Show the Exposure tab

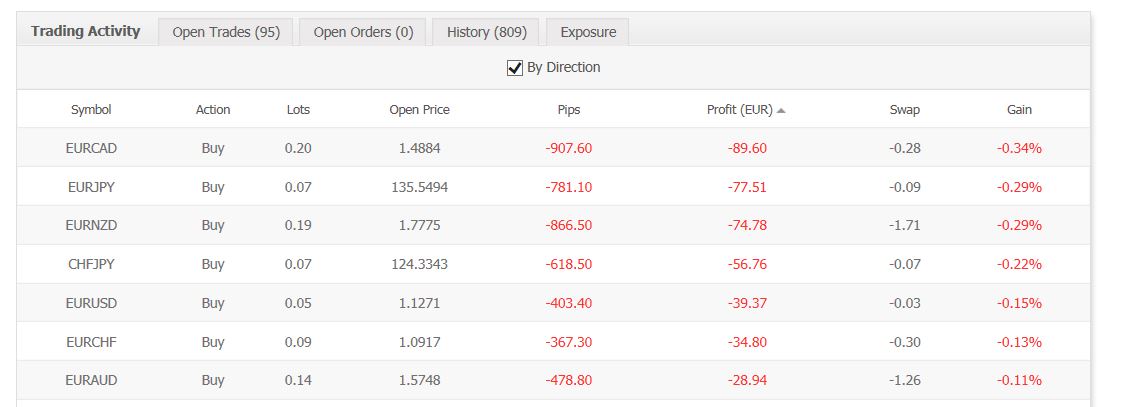tap(588, 32)
